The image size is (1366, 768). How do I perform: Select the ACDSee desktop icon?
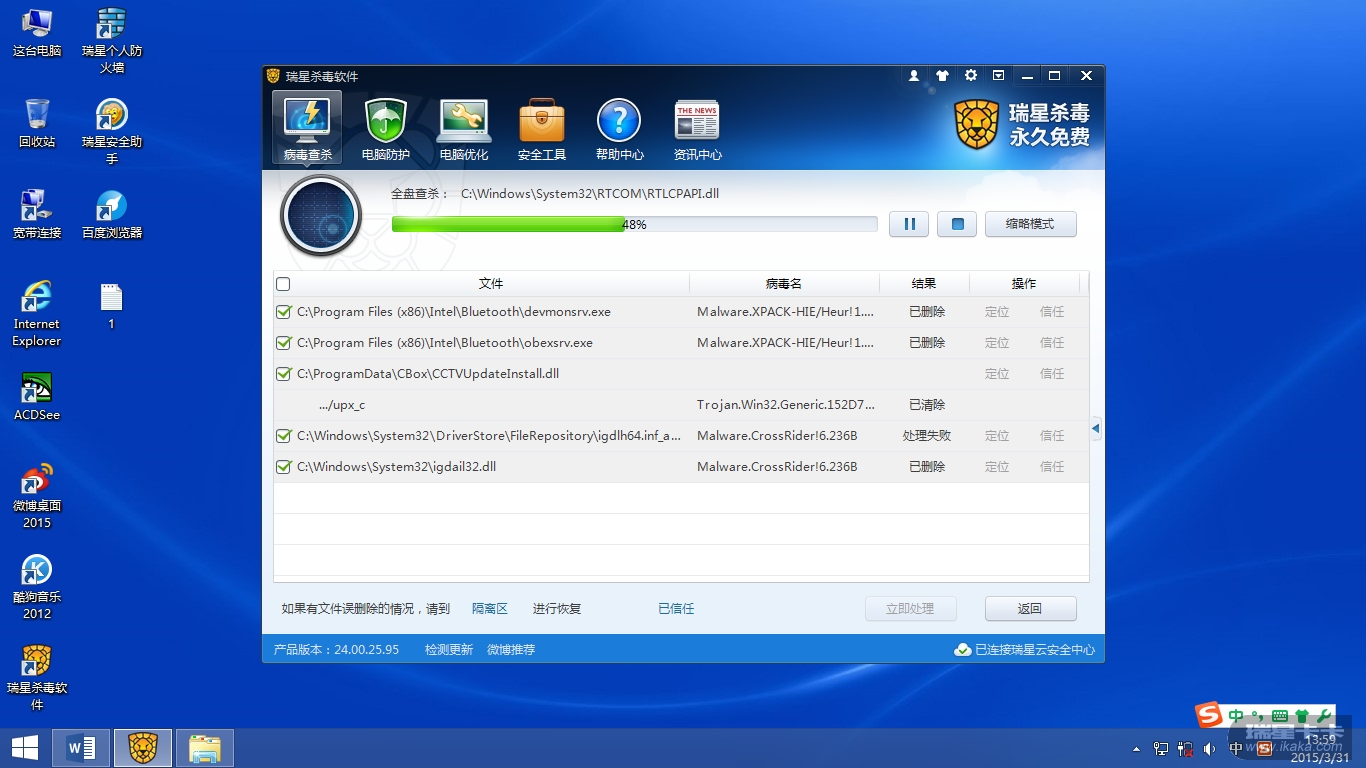coord(37,397)
